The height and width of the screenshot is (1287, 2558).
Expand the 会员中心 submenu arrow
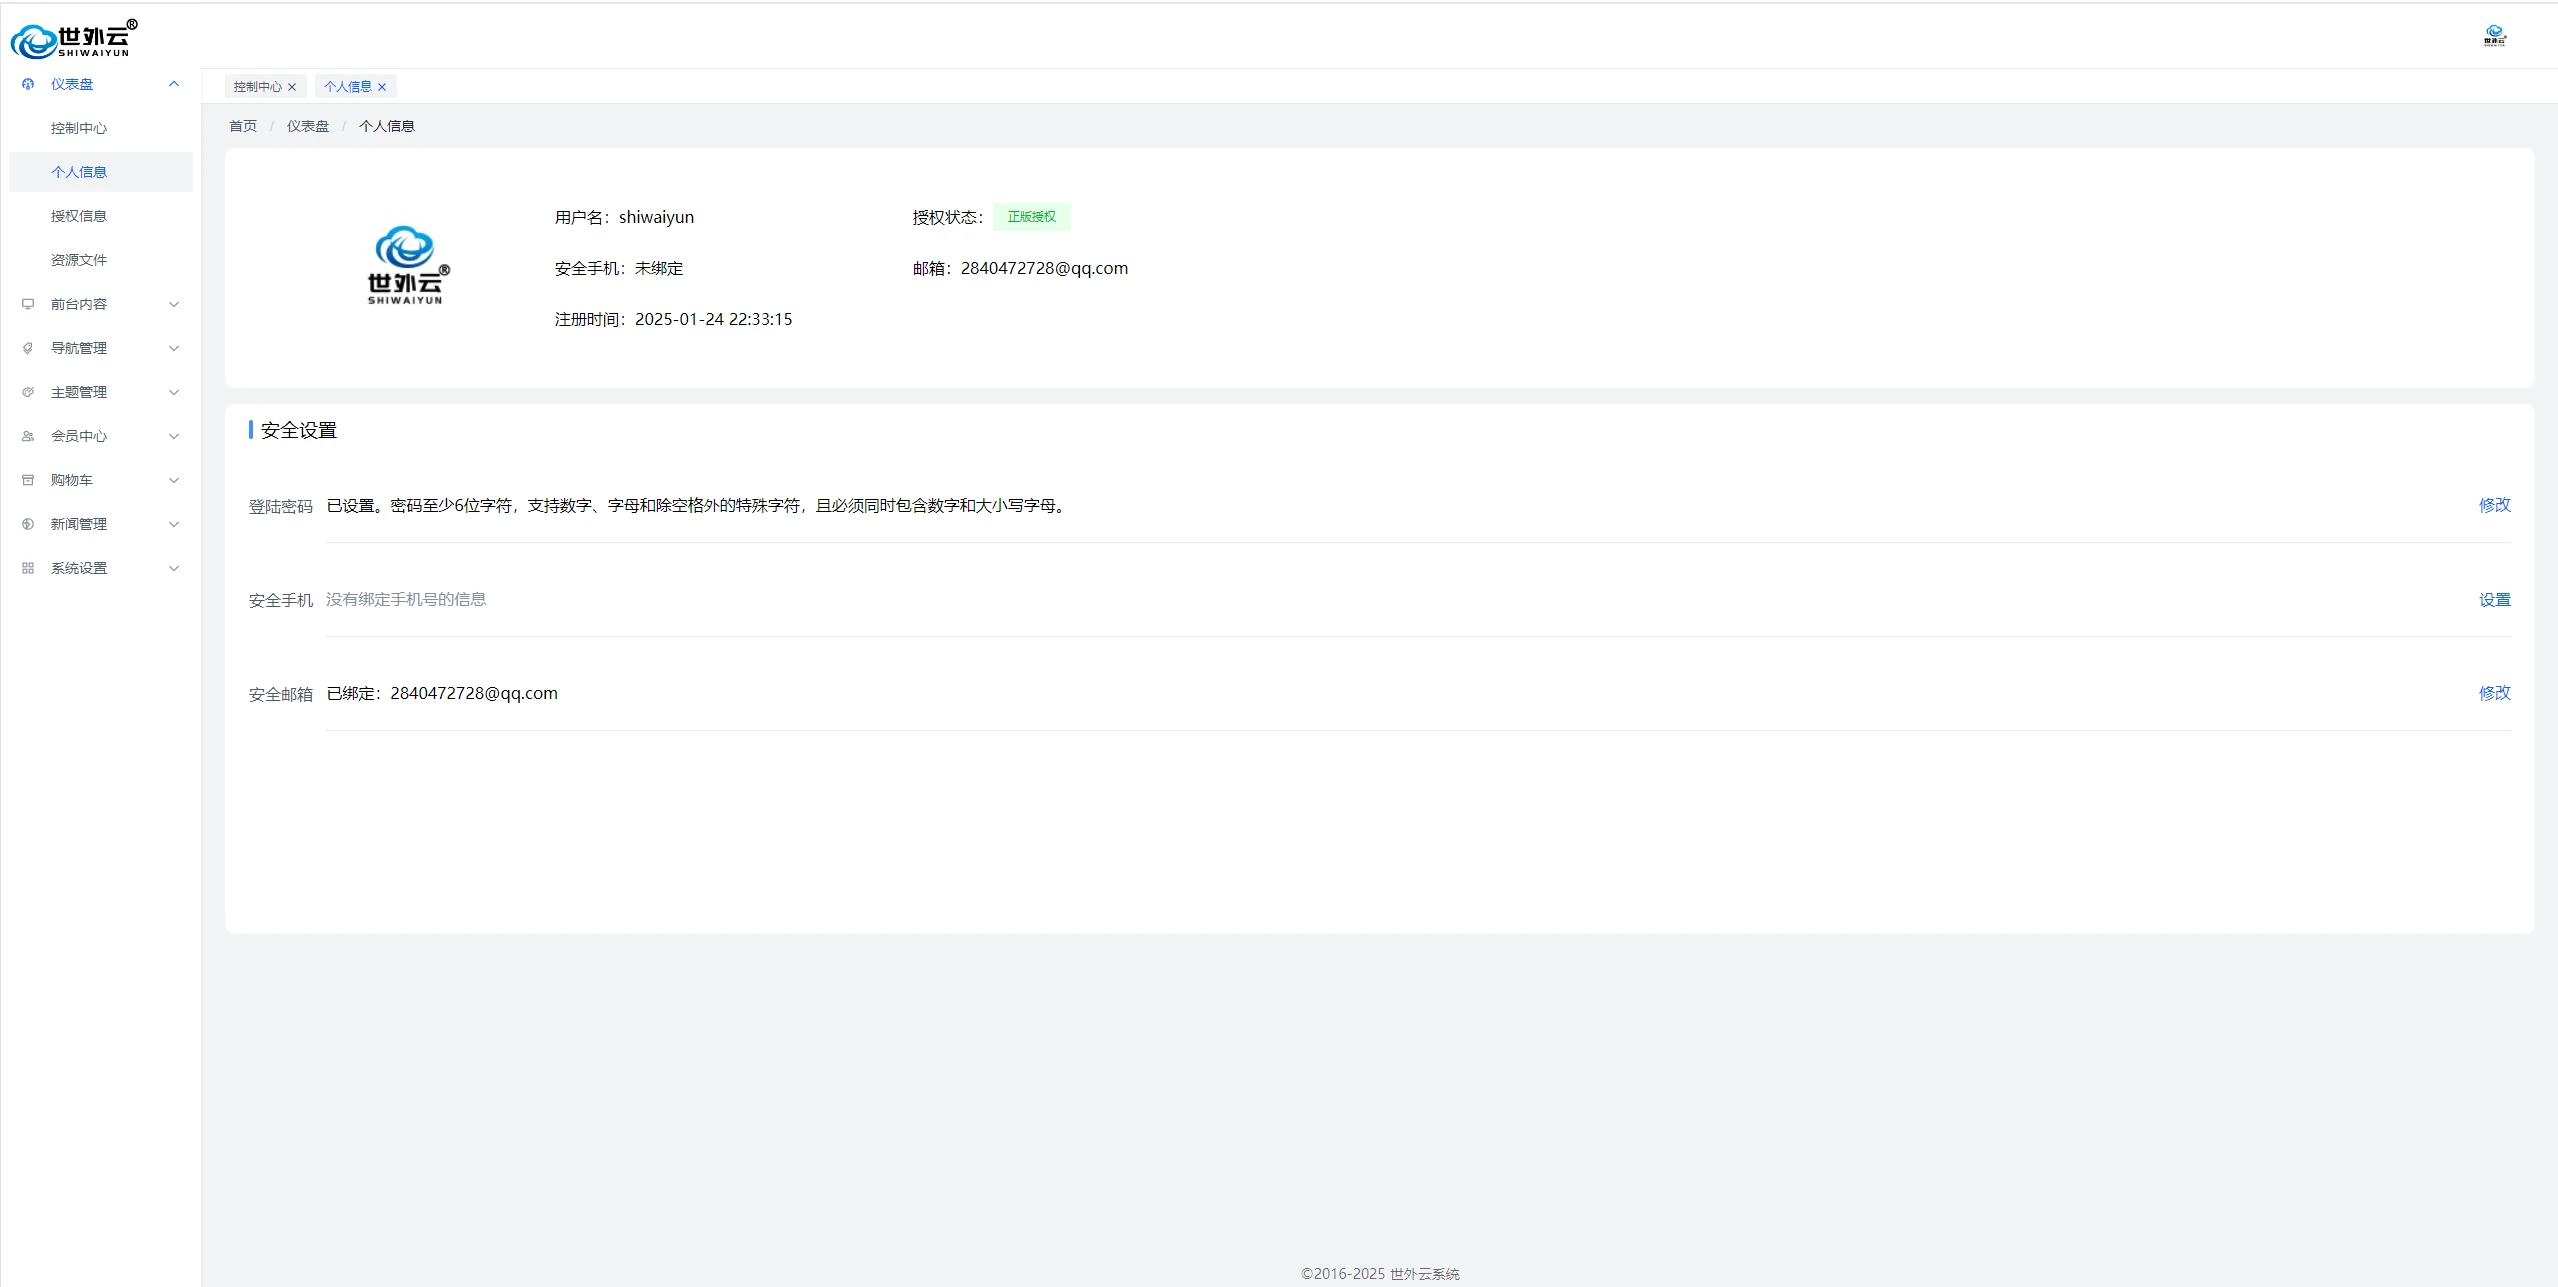[x=174, y=436]
